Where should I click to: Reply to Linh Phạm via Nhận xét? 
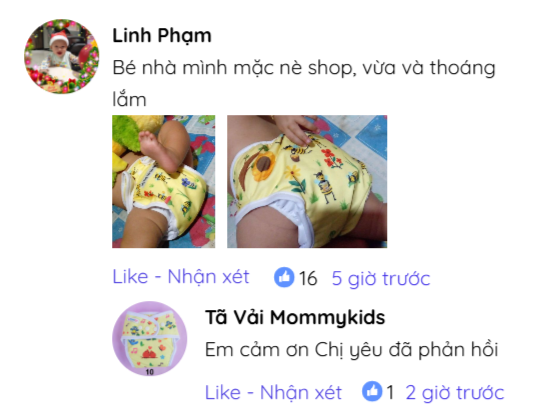(208, 278)
